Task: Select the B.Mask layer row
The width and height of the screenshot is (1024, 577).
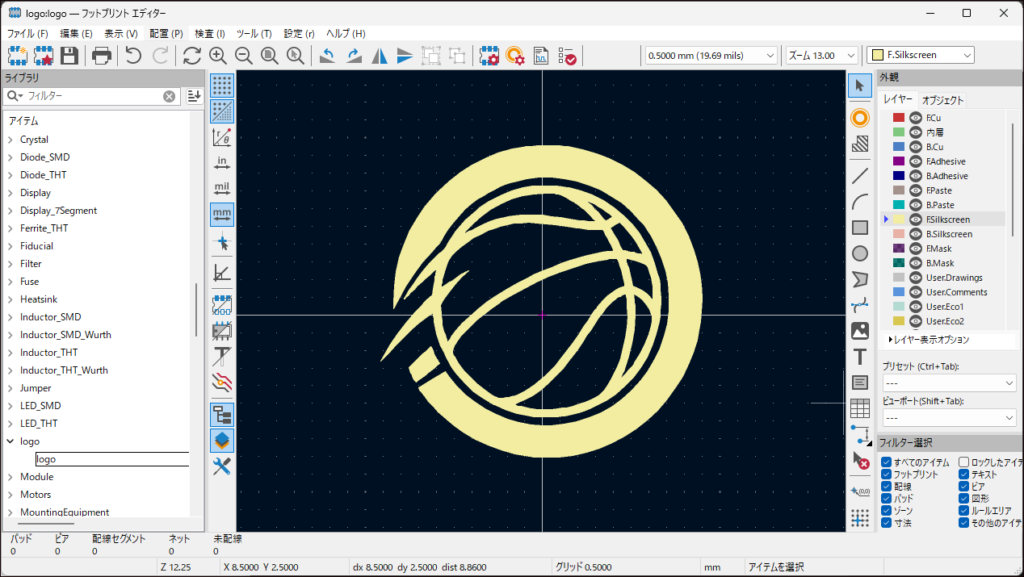Action: pyautogui.click(x=941, y=263)
